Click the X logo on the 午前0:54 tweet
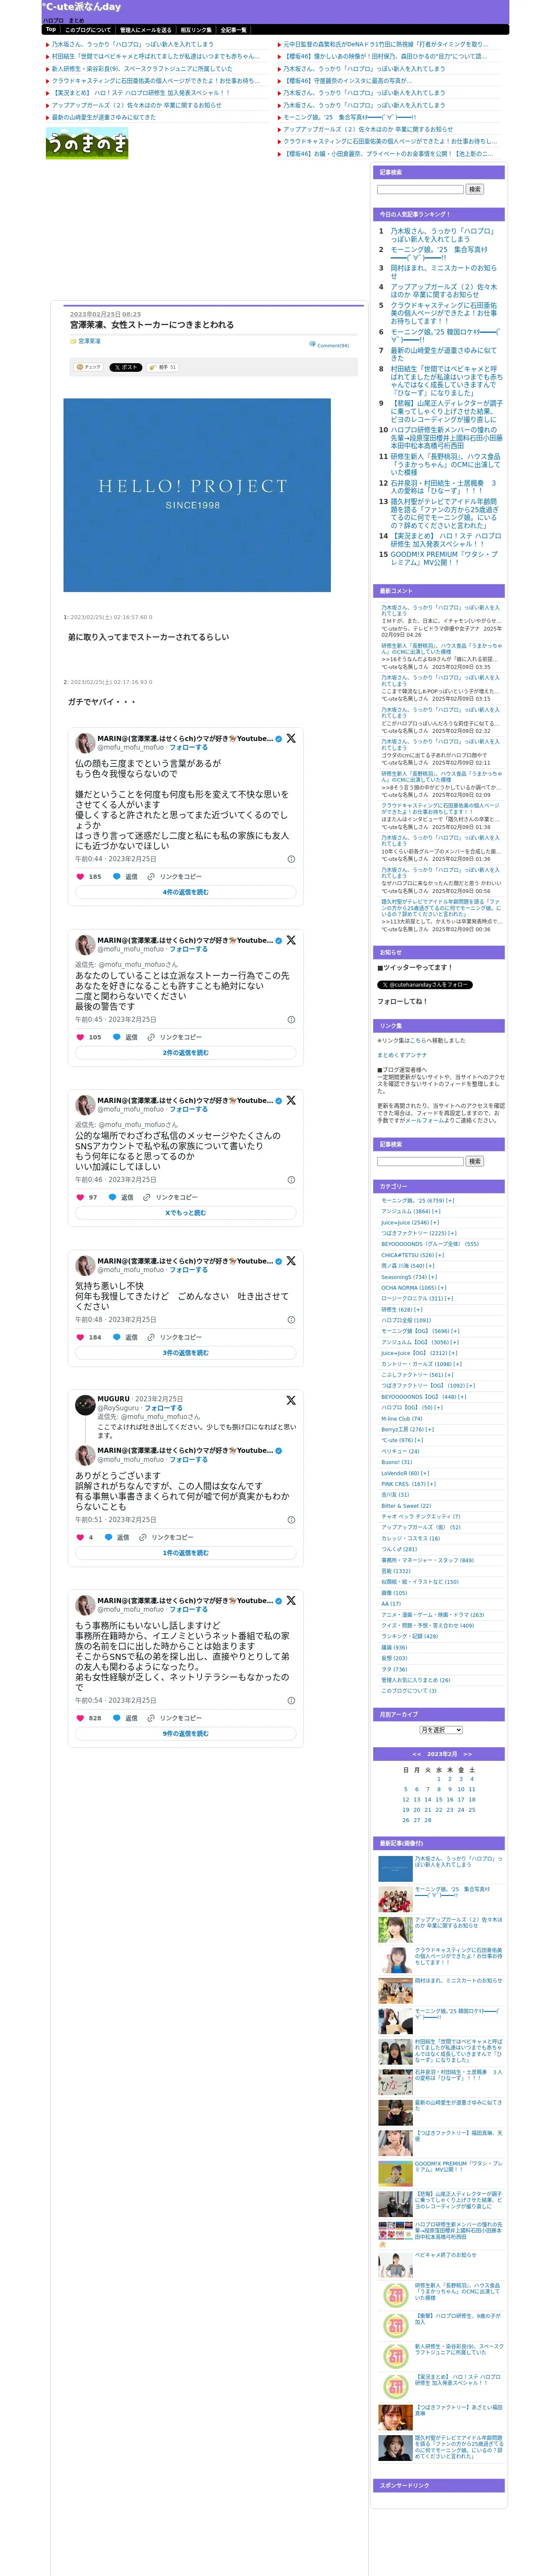 pyautogui.click(x=291, y=1601)
